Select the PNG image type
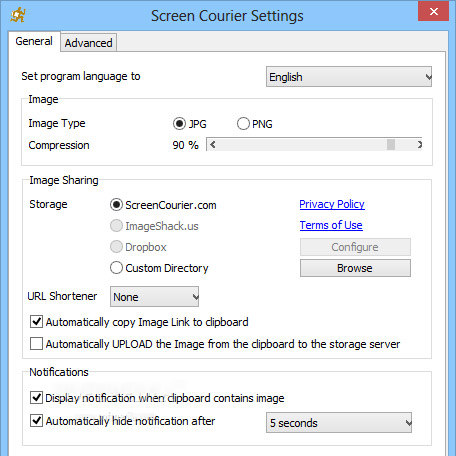The width and height of the screenshot is (456, 456). [243, 124]
